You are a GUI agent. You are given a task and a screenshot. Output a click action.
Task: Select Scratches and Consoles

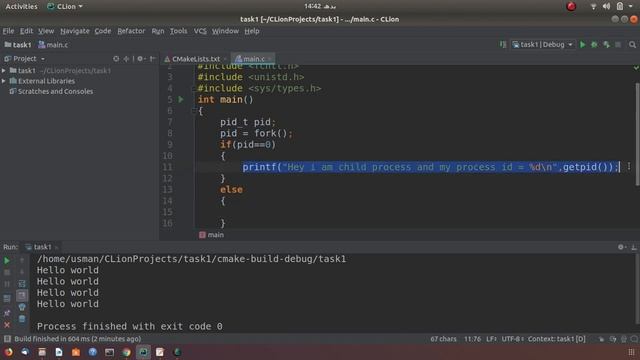coord(55,91)
